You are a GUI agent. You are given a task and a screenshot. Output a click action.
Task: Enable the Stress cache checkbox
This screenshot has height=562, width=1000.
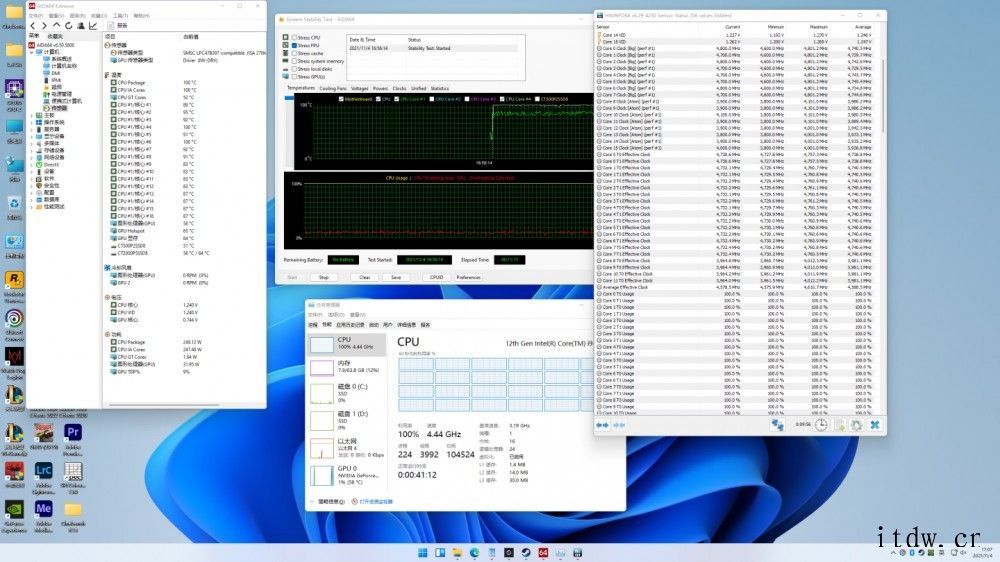coord(295,53)
